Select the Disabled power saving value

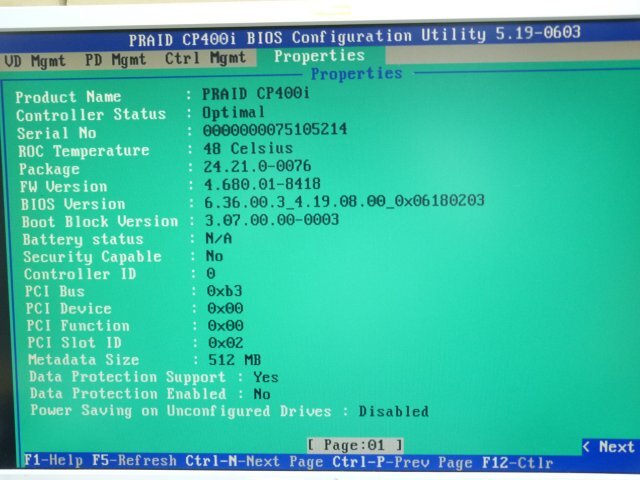394,411
